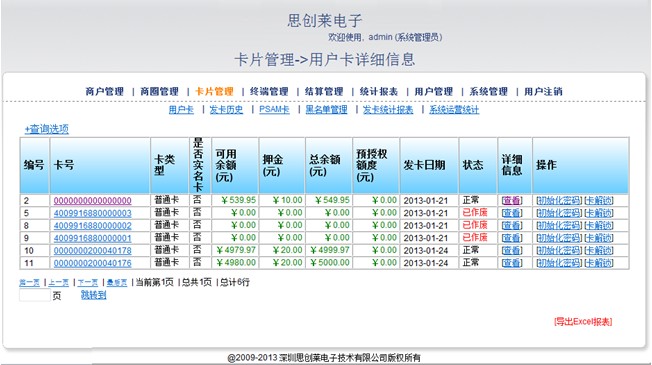Open the 统计报表 menu
Screen dimensions: 652x365
pos(379,91)
